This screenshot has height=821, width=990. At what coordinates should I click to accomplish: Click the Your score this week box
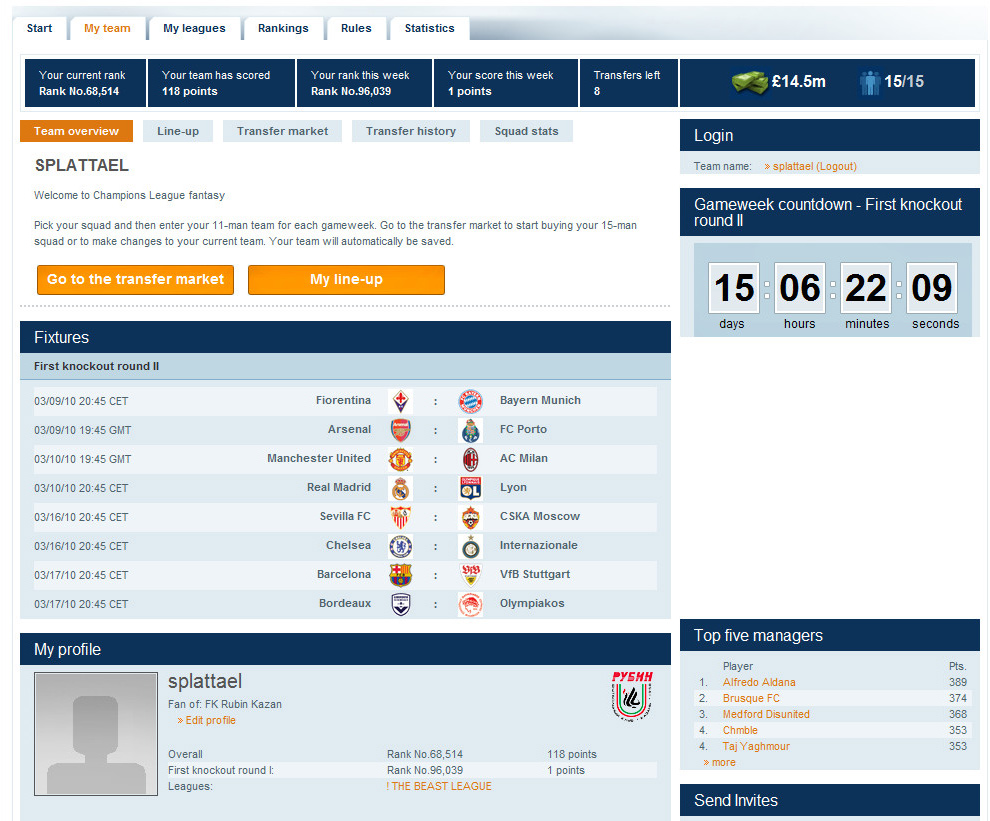coord(506,83)
